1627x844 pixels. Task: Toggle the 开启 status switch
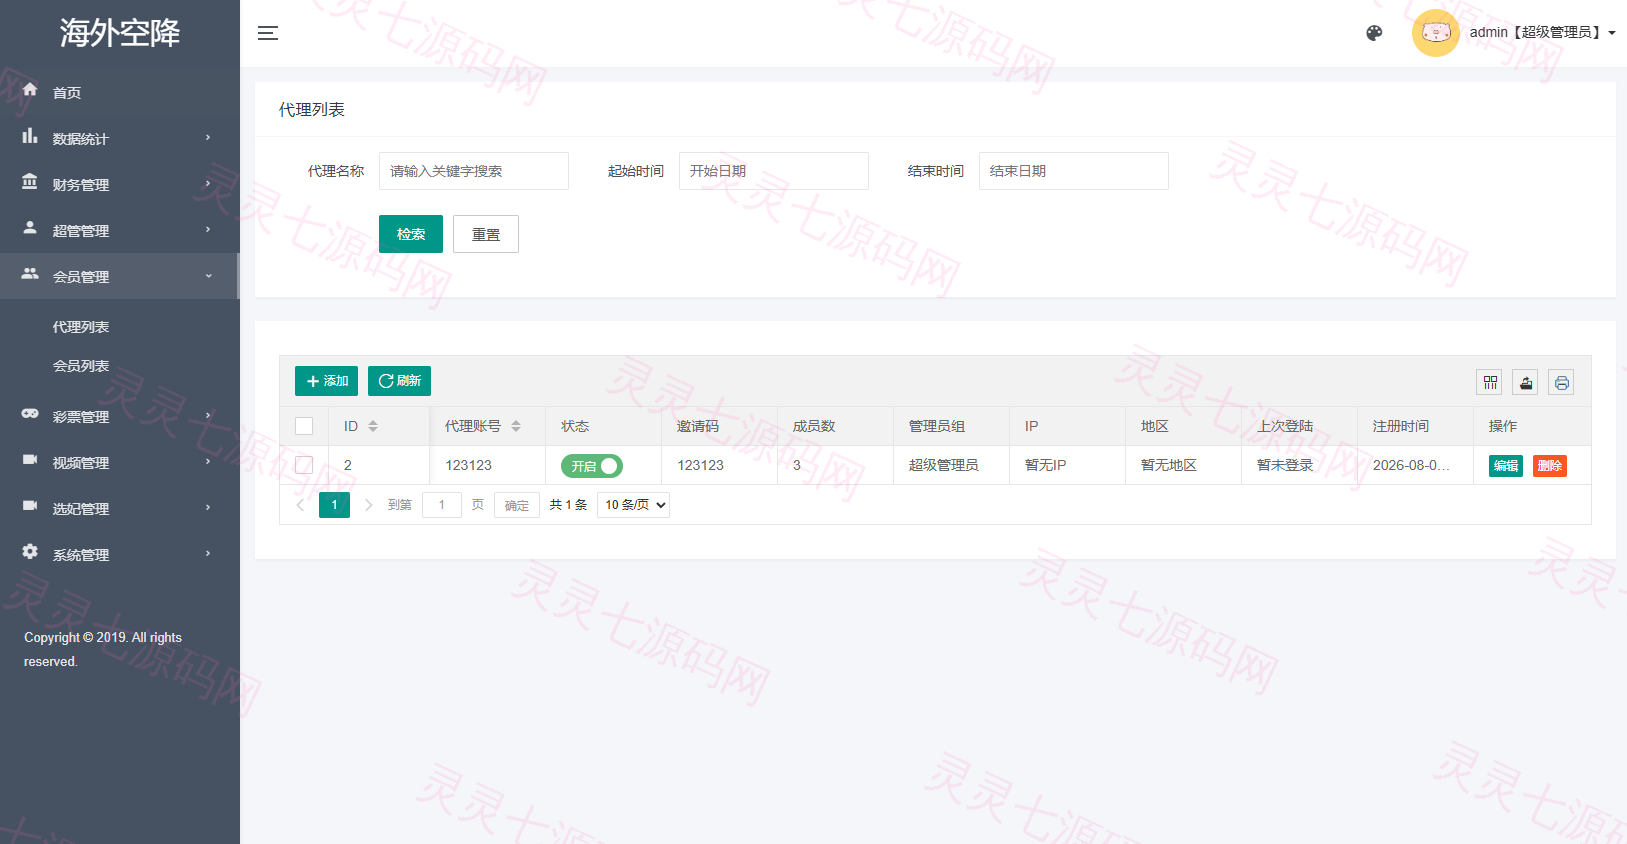coord(591,466)
